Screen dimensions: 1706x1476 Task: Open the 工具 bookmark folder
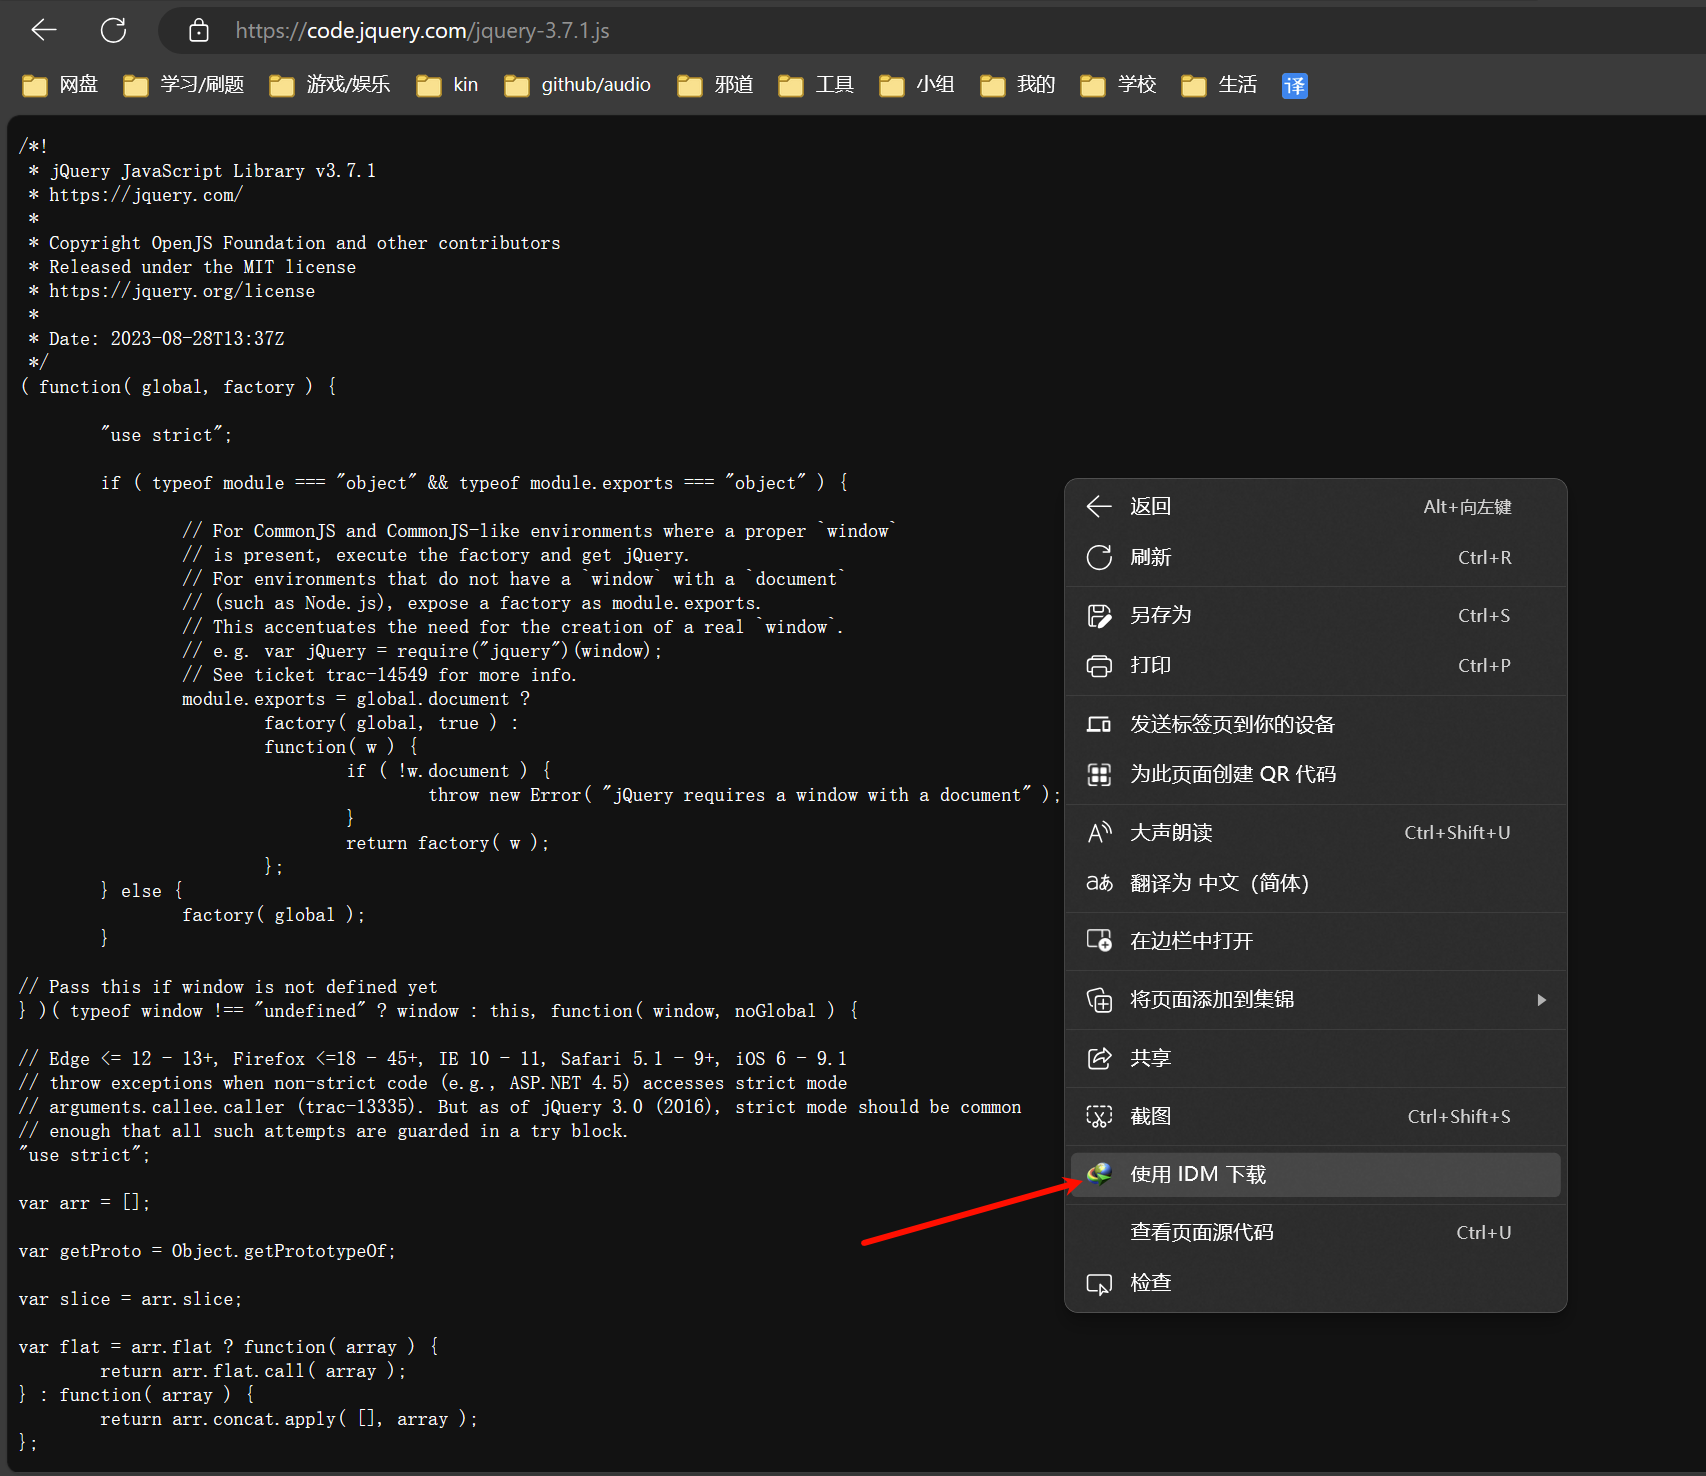[816, 85]
